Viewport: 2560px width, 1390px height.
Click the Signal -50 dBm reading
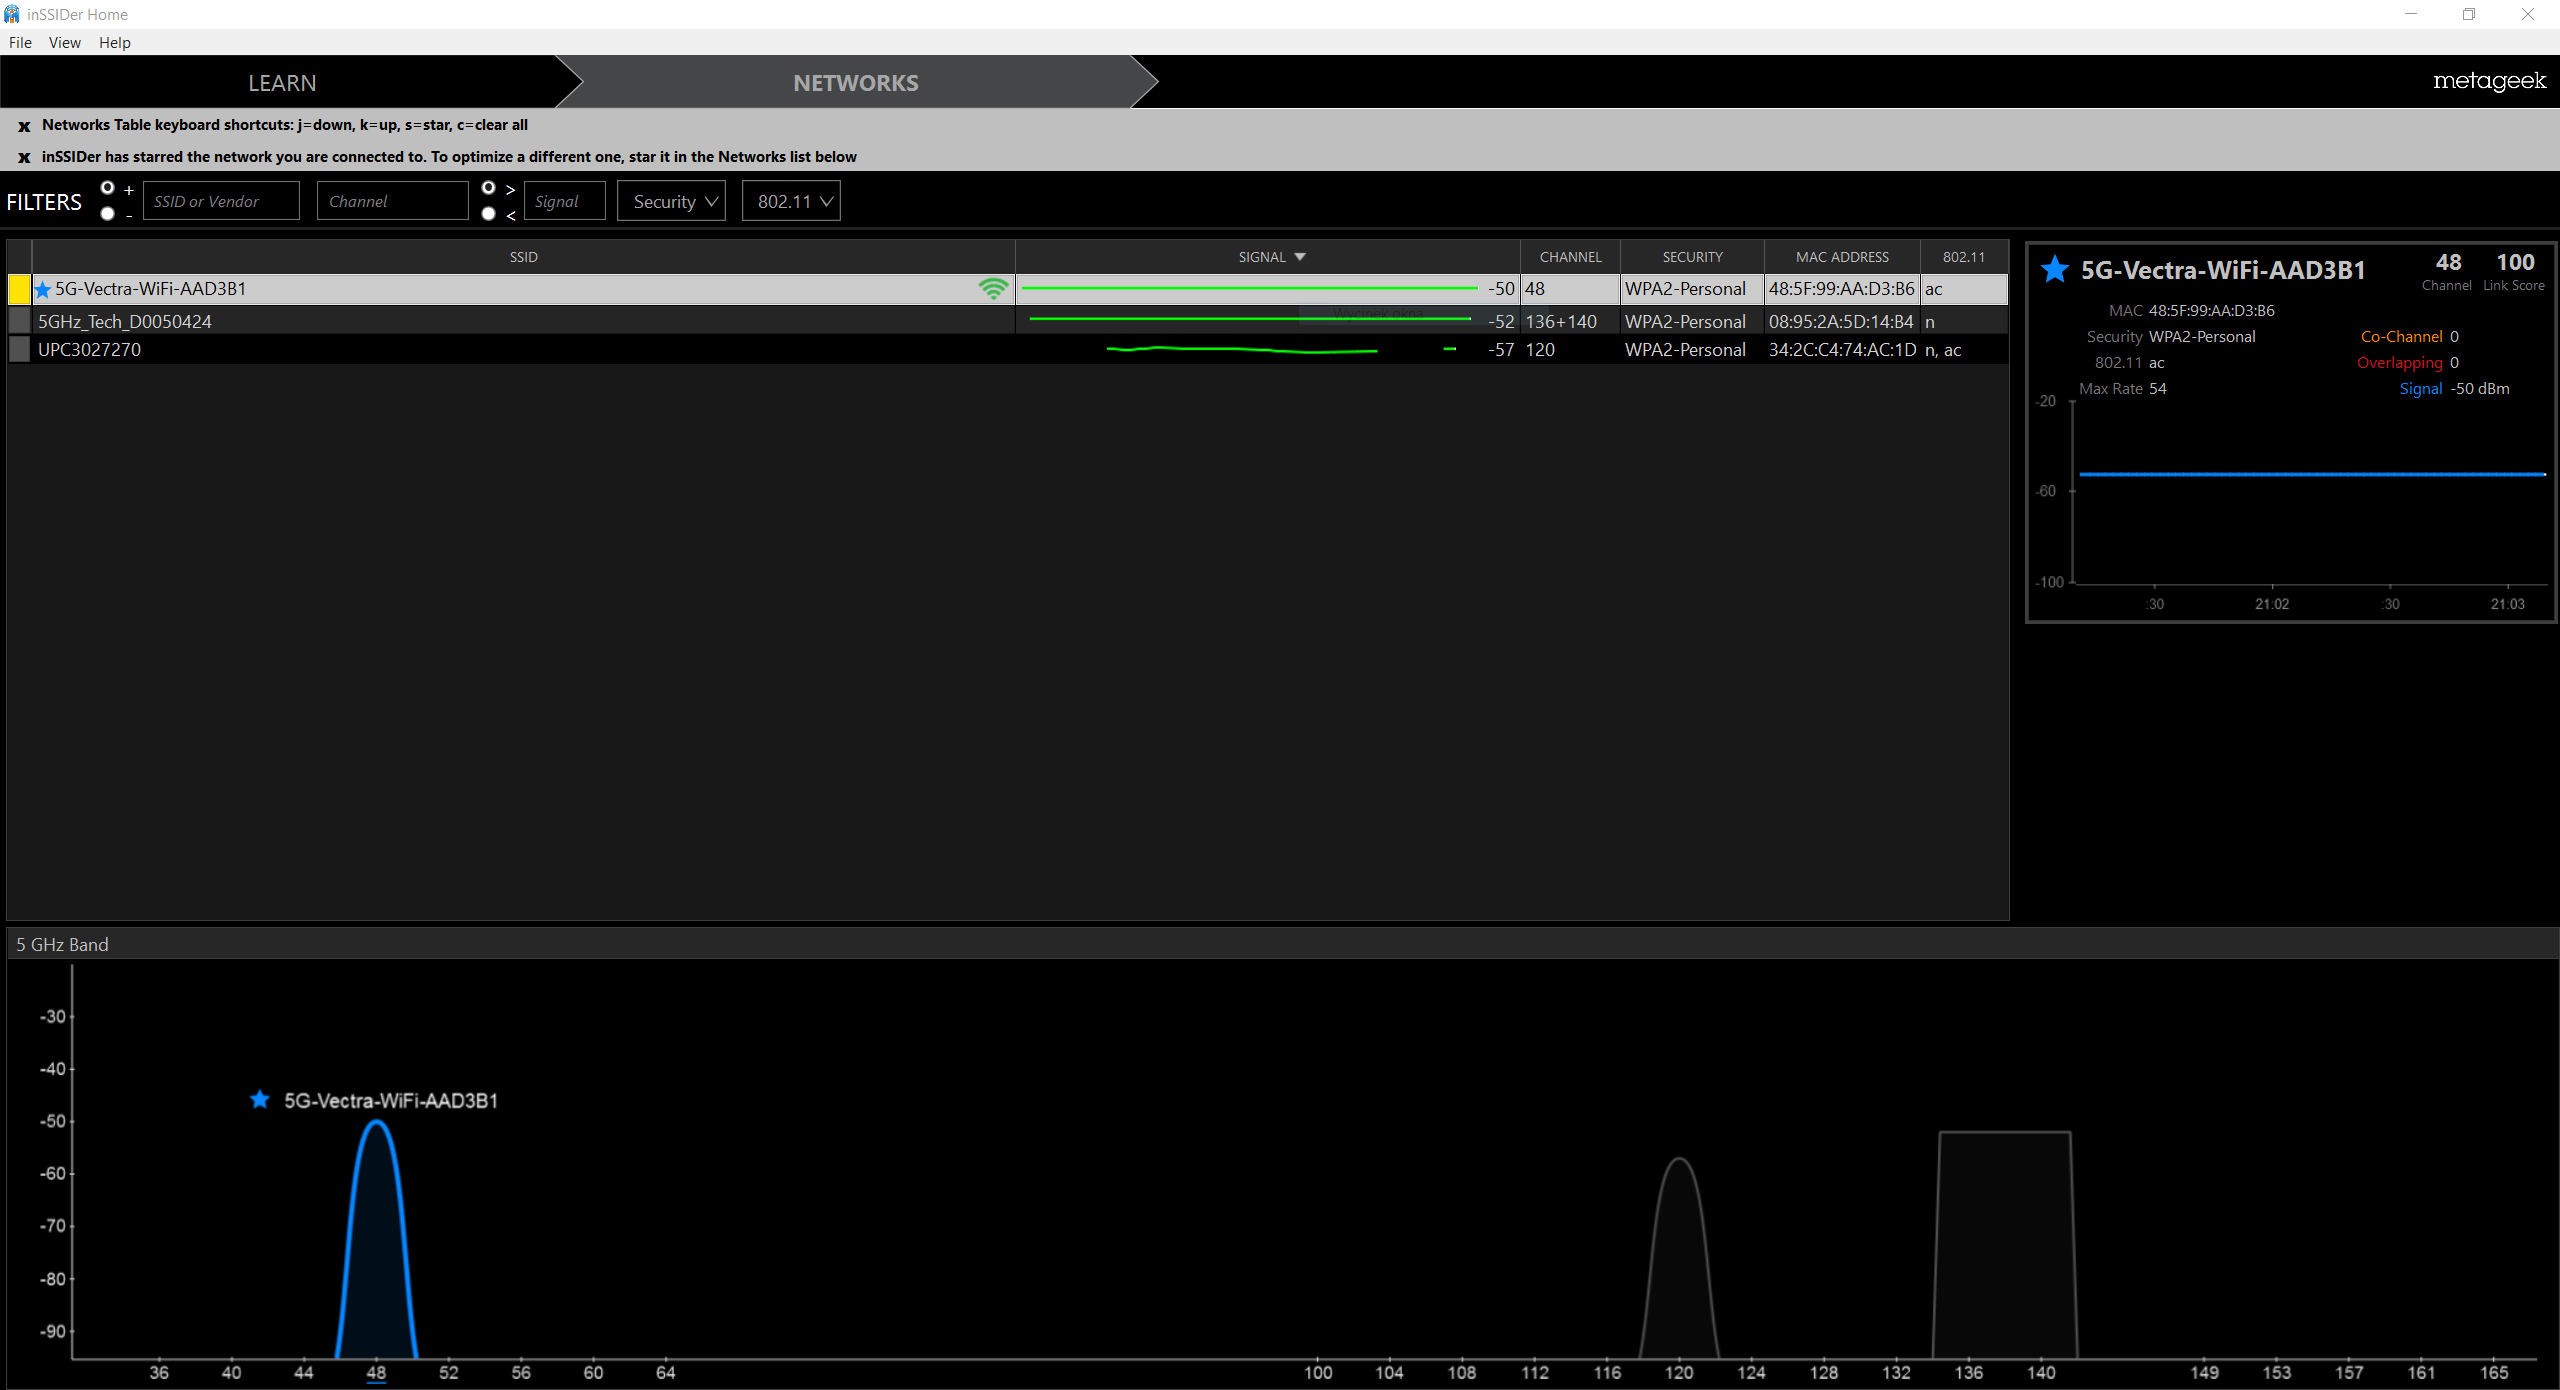click(2480, 389)
